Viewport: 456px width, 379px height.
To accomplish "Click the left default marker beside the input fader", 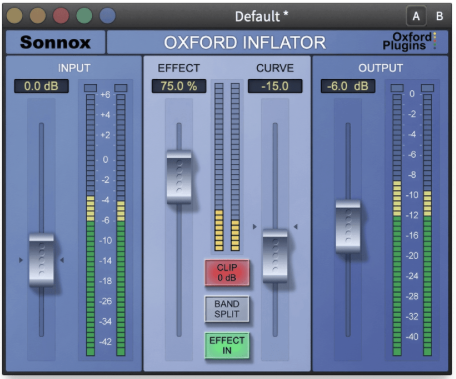I will (21, 260).
